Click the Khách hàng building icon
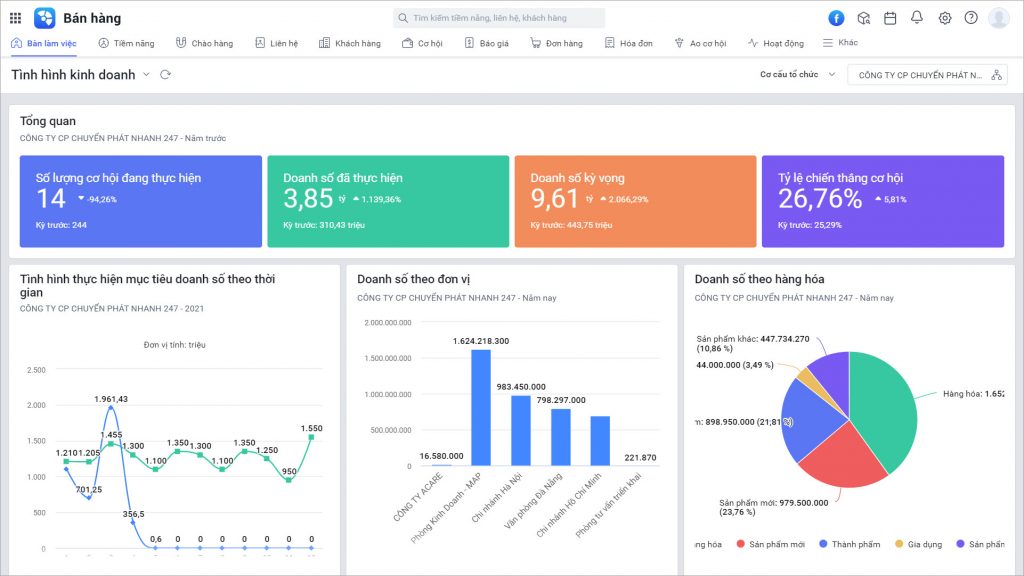The width and height of the screenshot is (1024, 576). 324,43
